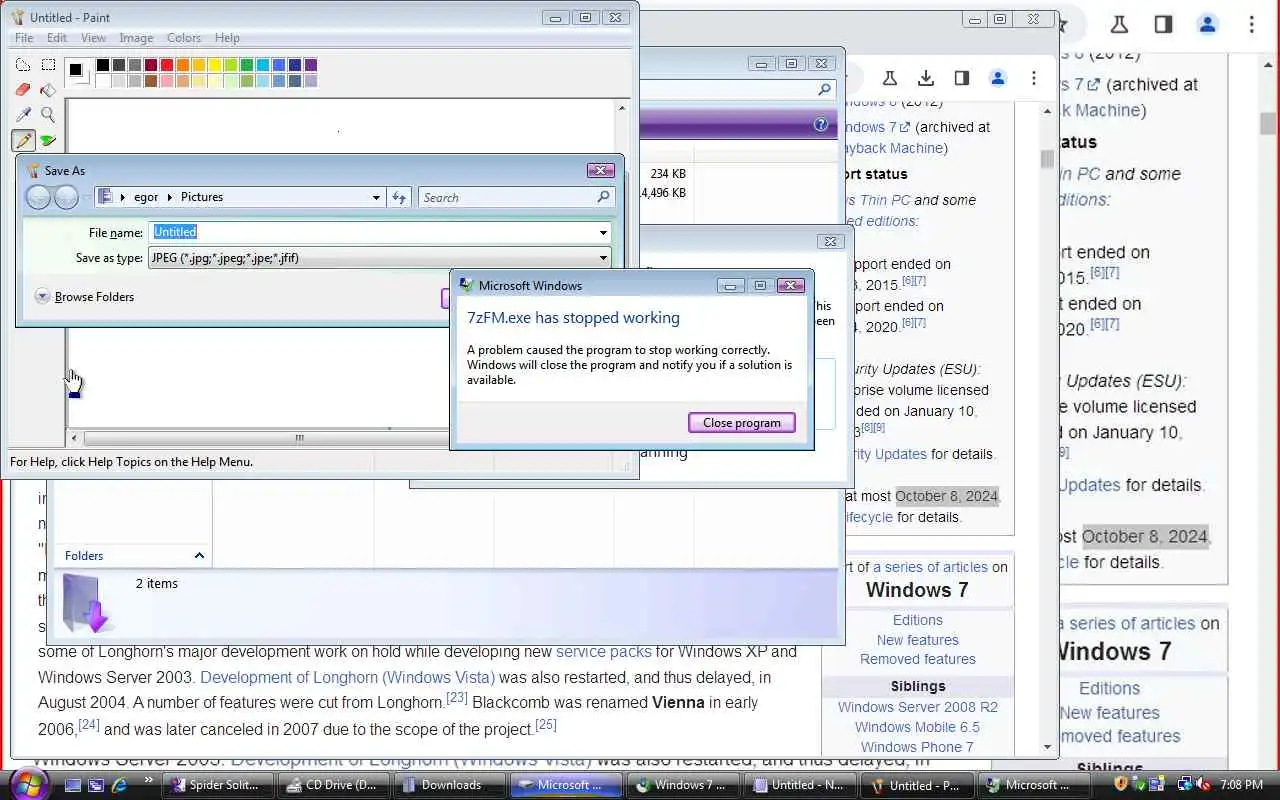Open the Downloads icon in the Chrome toolbar

[926, 78]
